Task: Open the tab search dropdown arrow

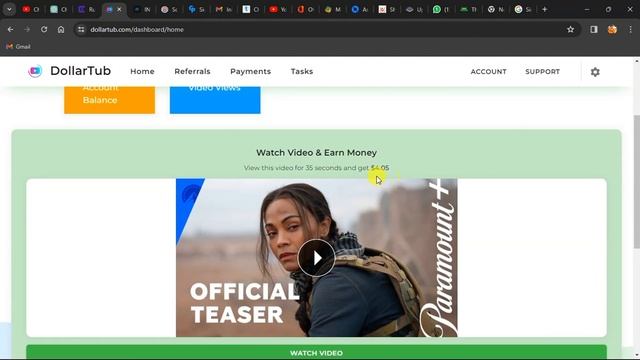Action: pyautogui.click(x=9, y=9)
